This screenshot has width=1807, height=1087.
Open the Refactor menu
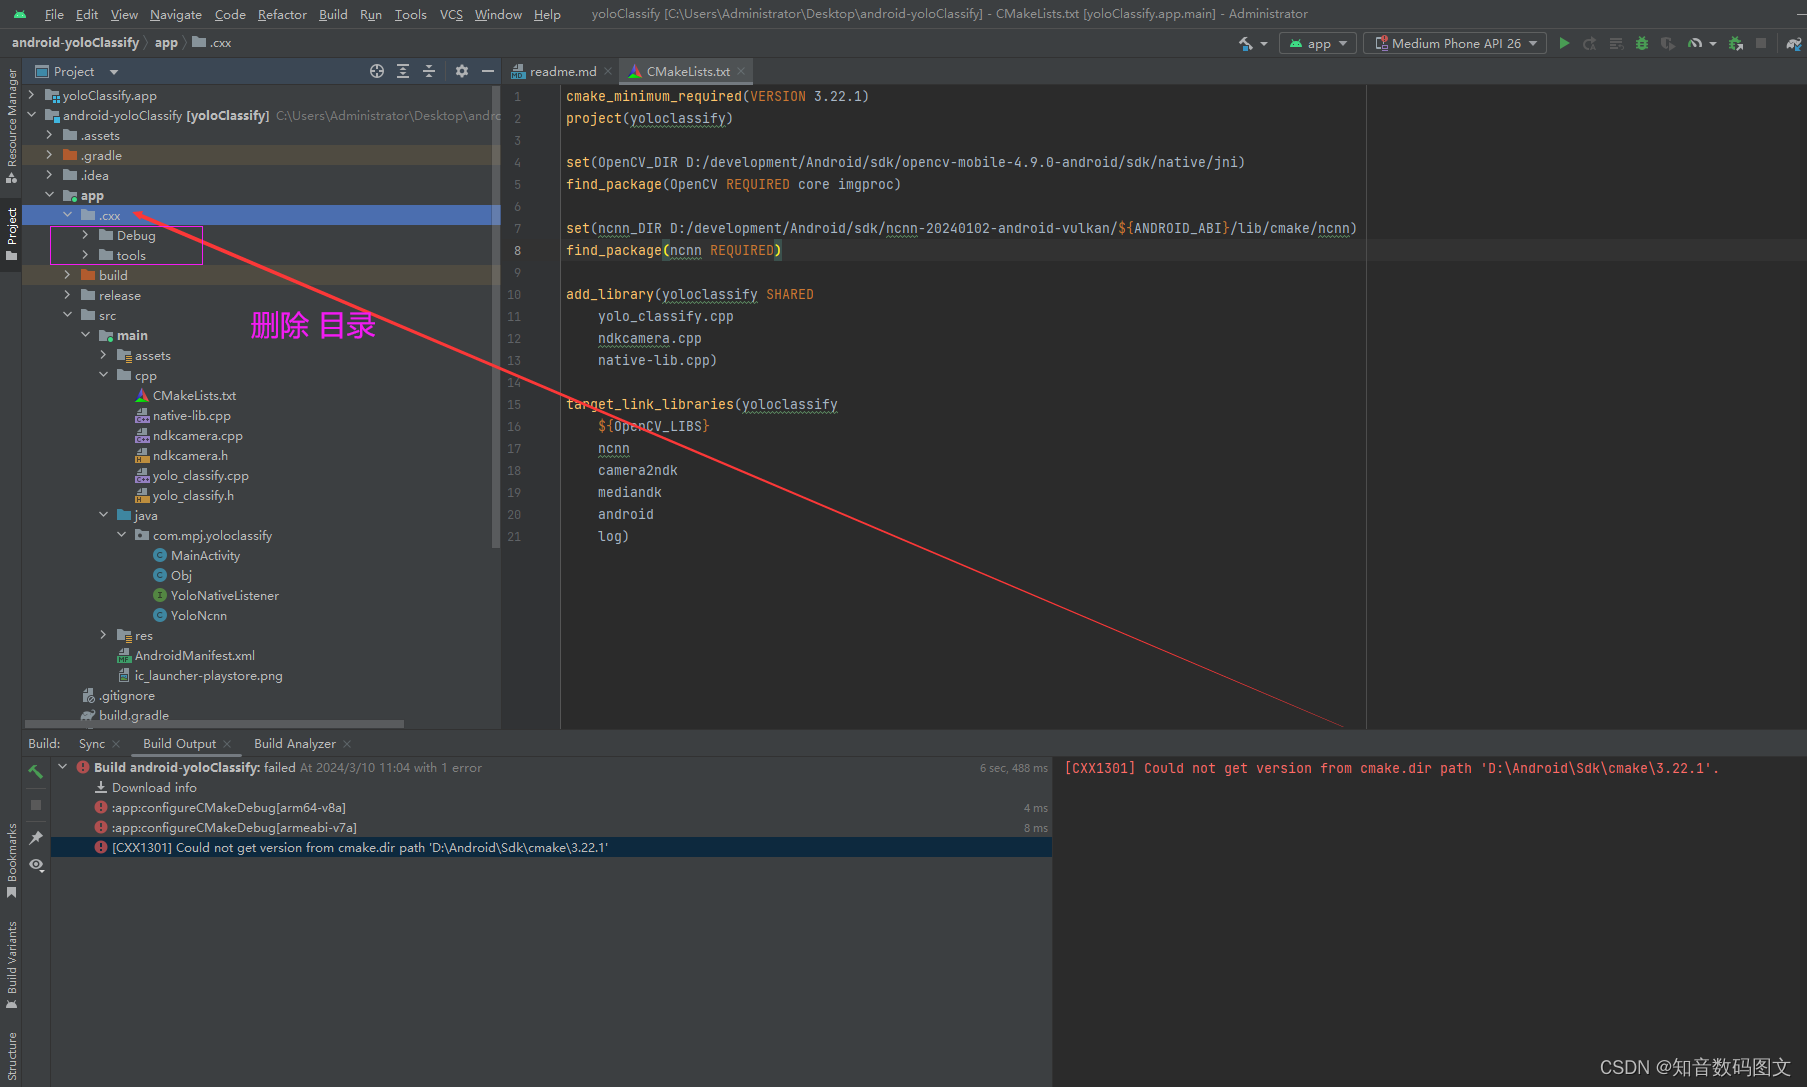click(282, 14)
